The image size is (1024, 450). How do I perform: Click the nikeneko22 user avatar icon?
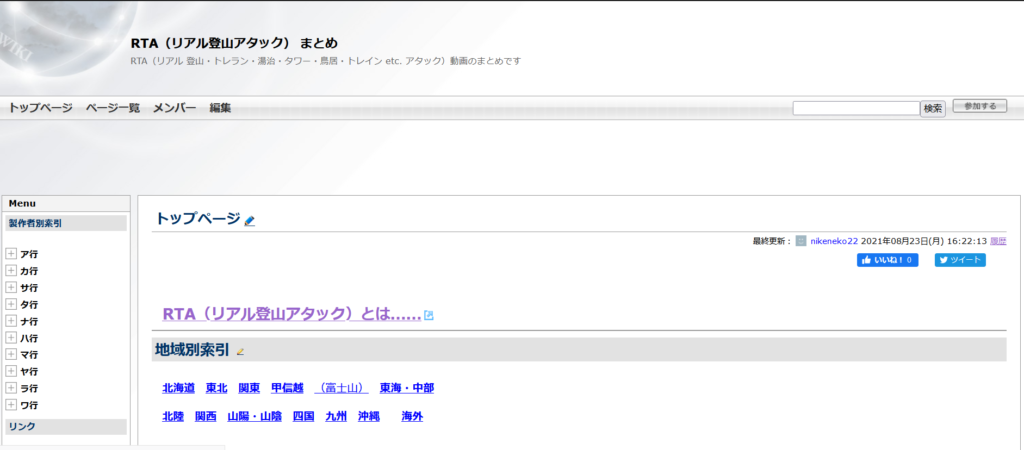[801, 241]
